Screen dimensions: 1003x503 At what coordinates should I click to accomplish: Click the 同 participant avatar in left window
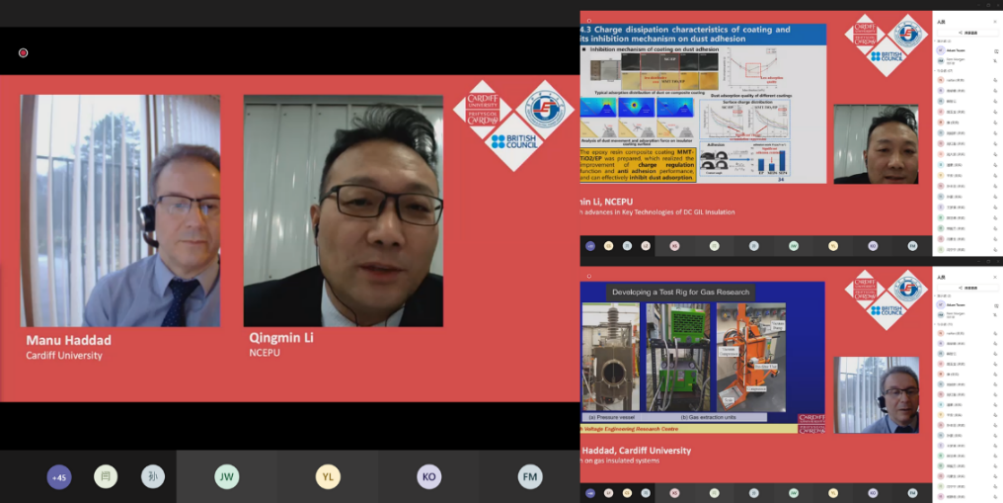105,477
